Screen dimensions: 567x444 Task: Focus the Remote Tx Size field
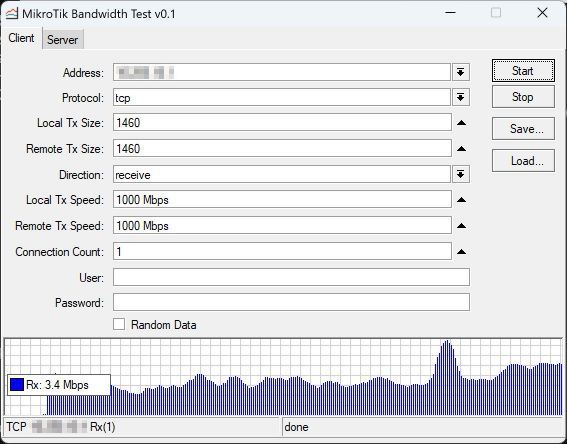tap(282, 148)
